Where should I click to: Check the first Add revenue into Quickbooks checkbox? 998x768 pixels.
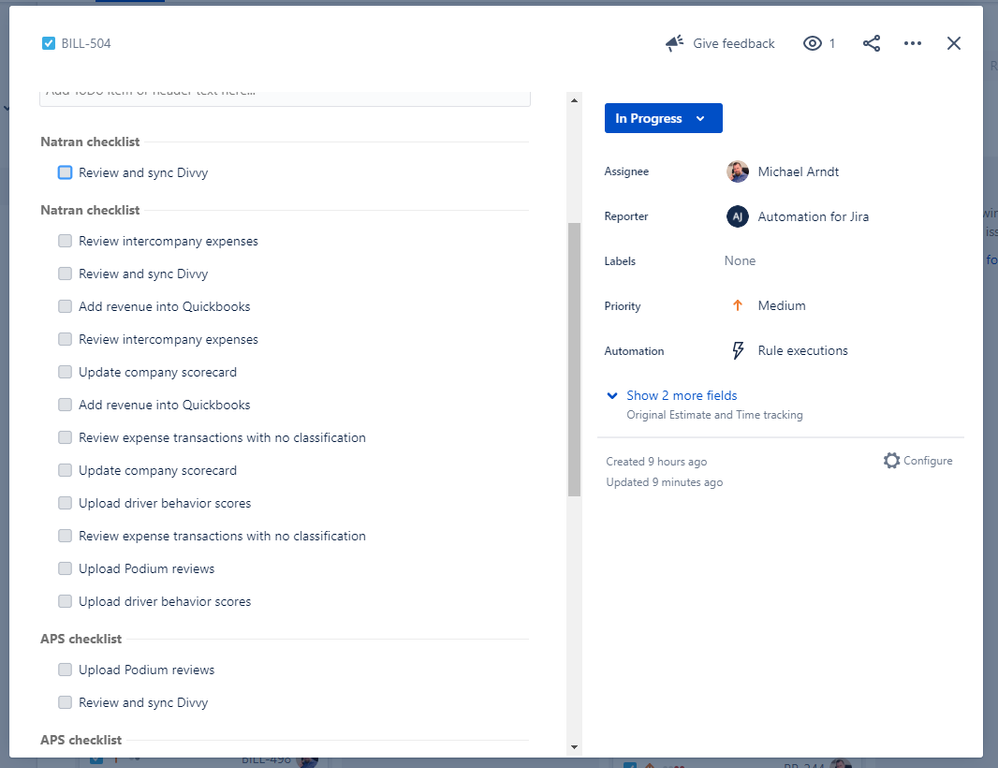pos(65,307)
